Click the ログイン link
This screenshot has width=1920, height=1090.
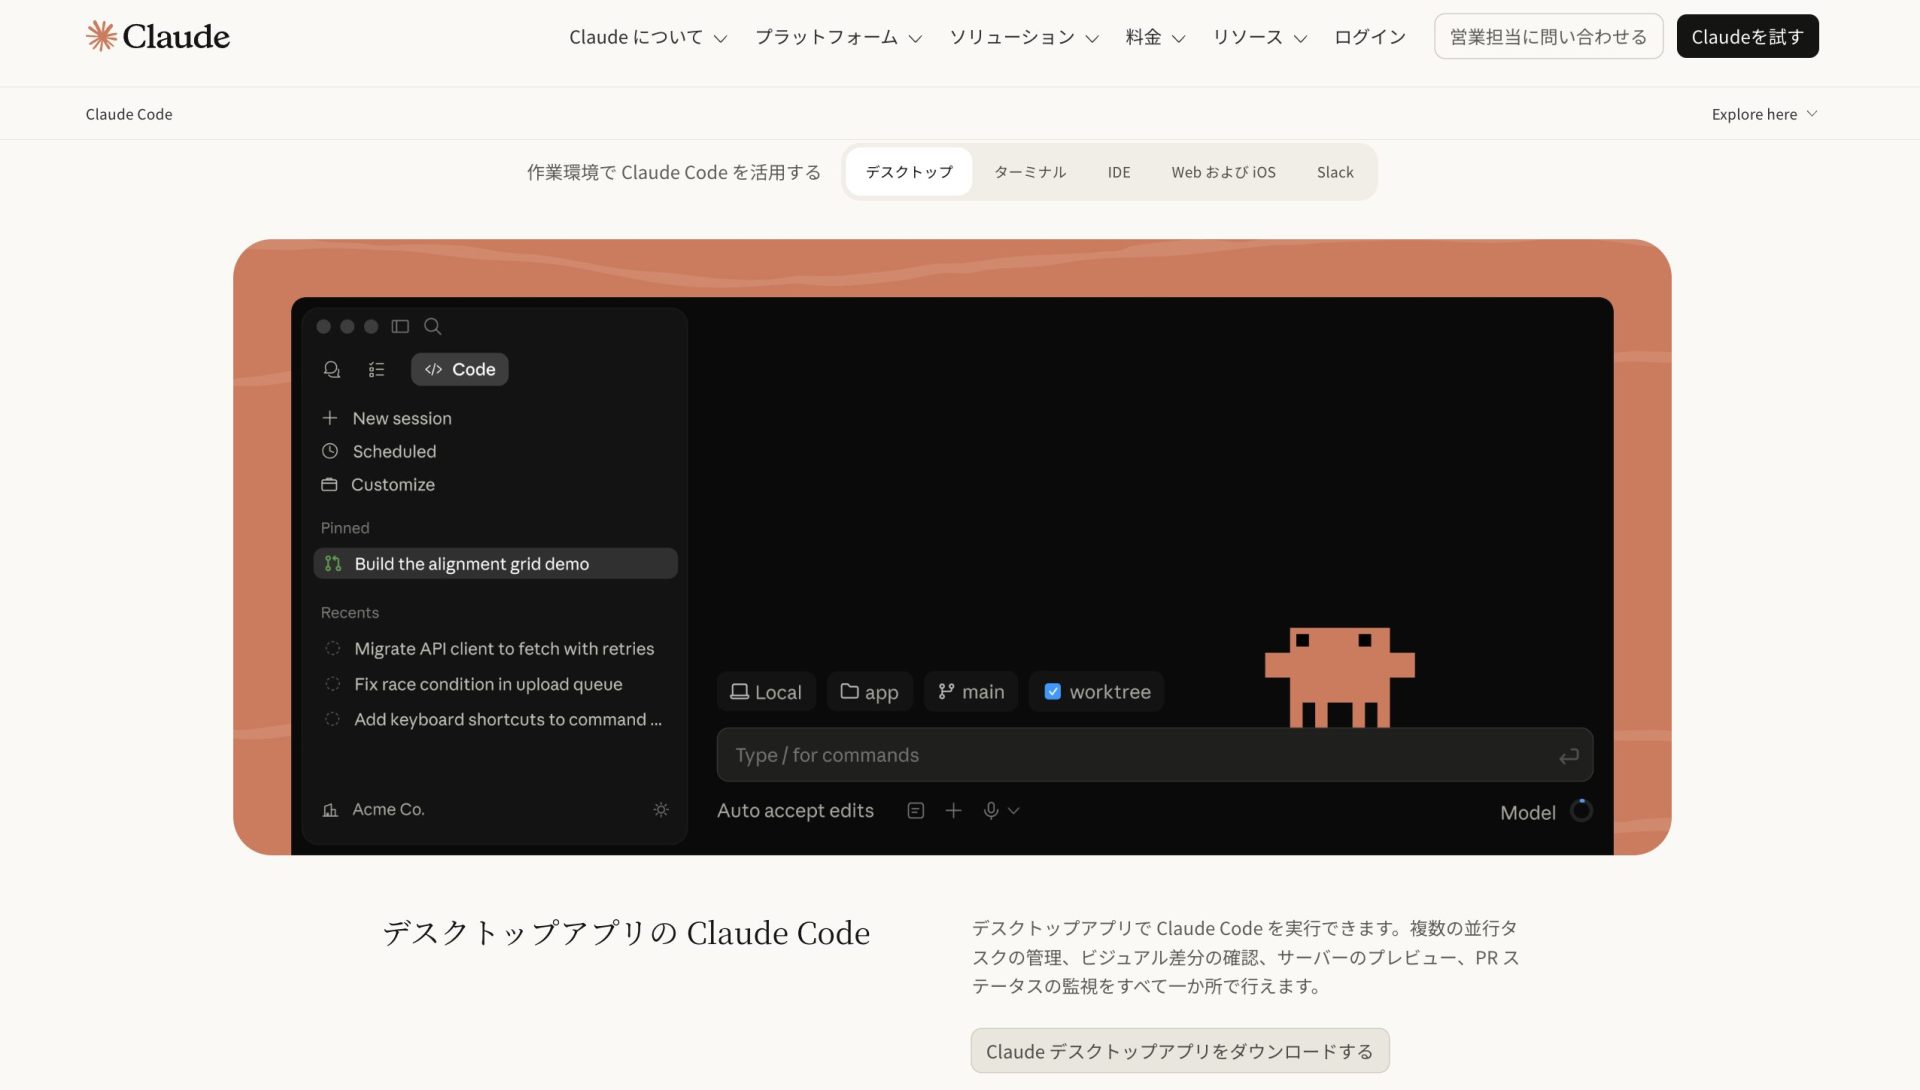tap(1369, 37)
